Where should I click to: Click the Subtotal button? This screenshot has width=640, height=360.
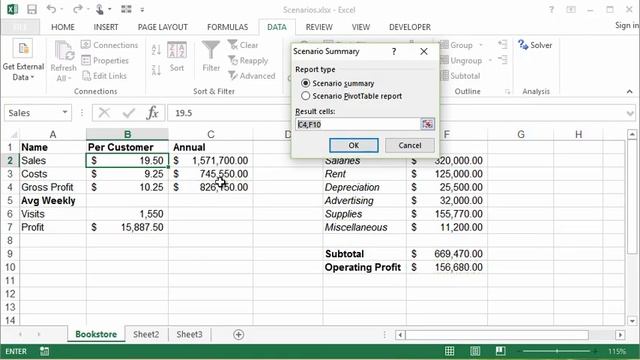[x=461, y=76]
